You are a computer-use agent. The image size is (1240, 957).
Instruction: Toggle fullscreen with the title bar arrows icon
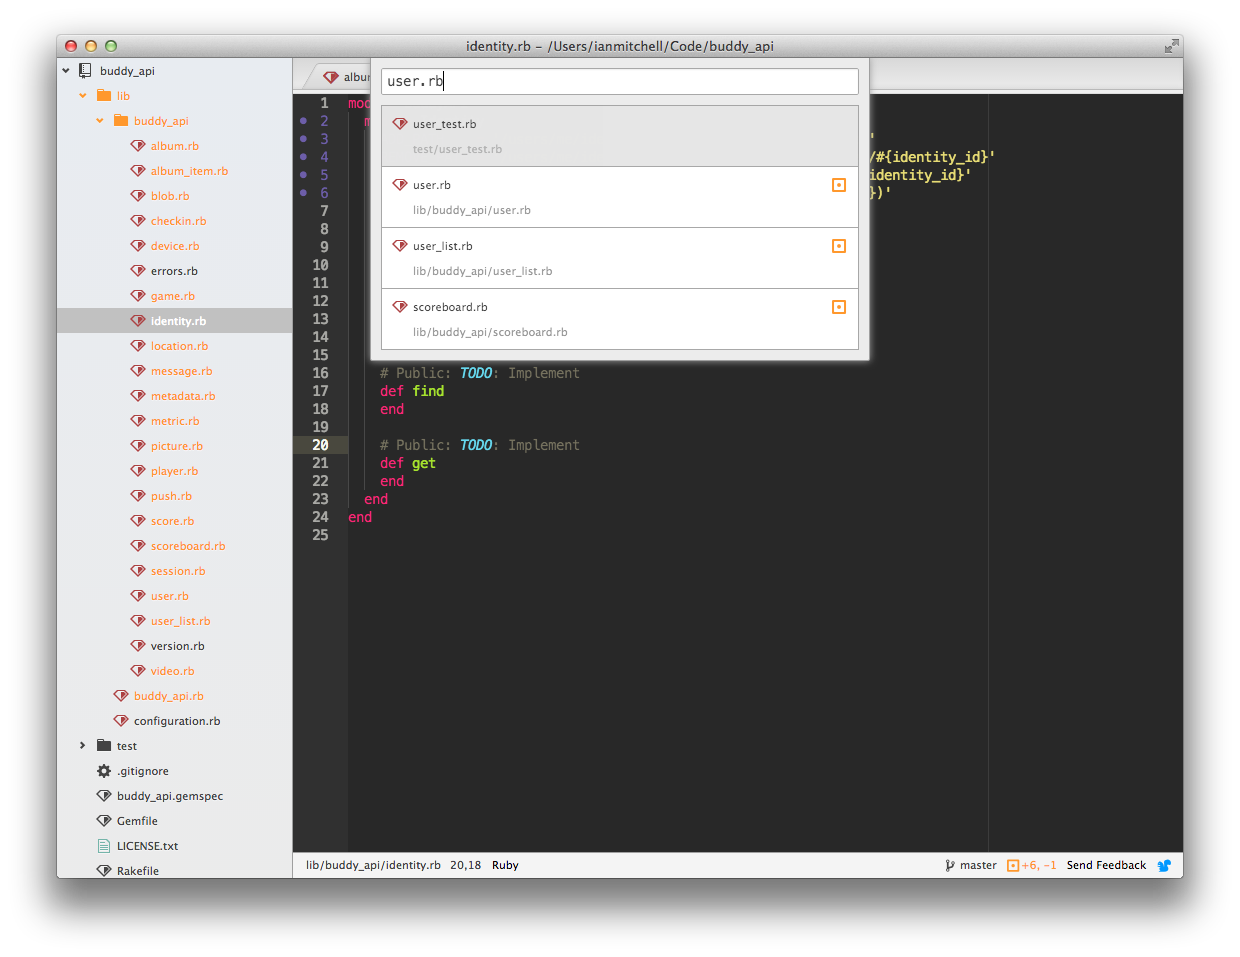pyautogui.click(x=1171, y=46)
